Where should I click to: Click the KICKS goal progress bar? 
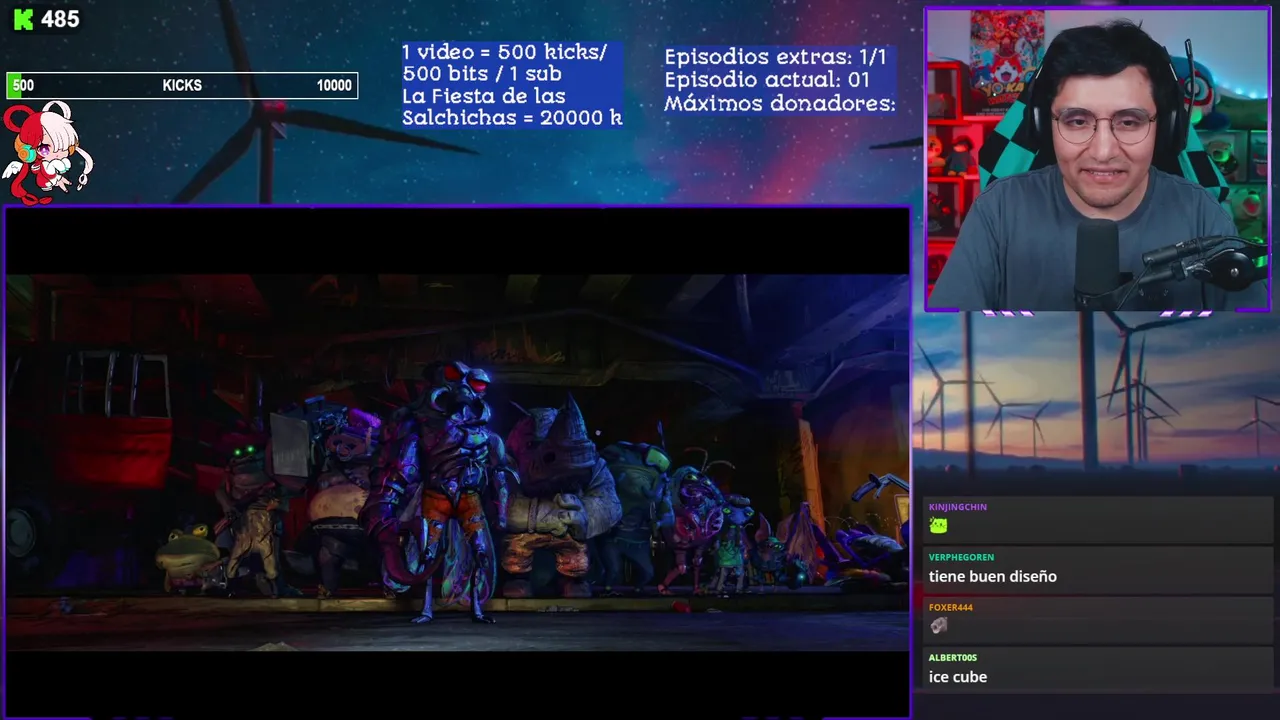click(x=182, y=85)
